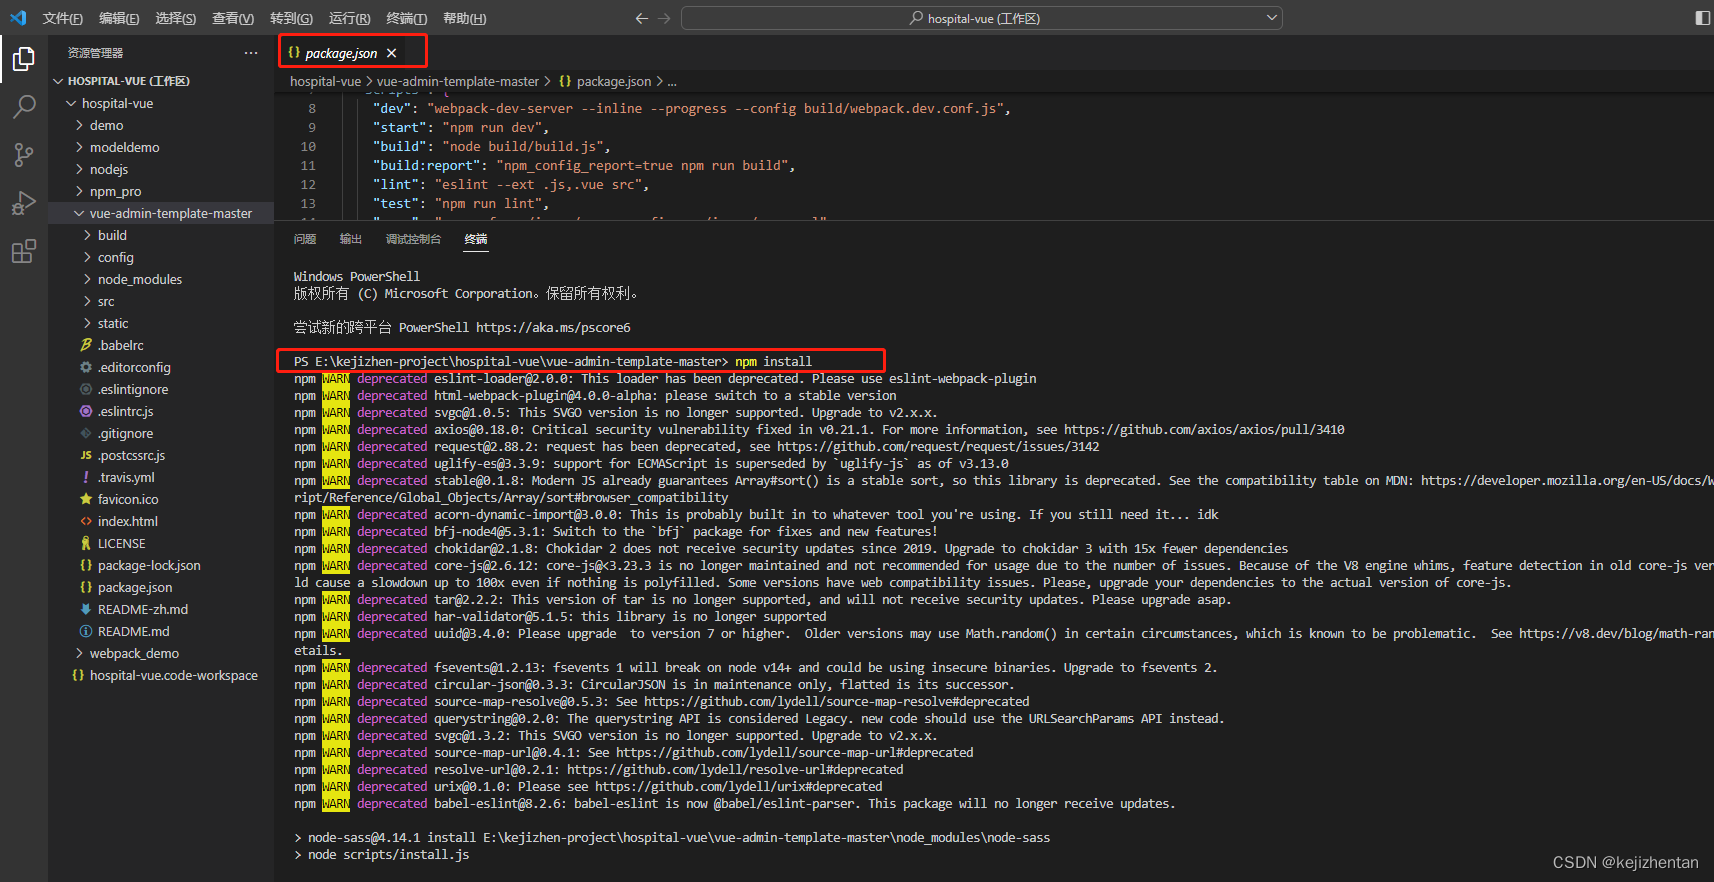
Task: Open the command center dropdown arrow
Action: pyautogui.click(x=1272, y=18)
